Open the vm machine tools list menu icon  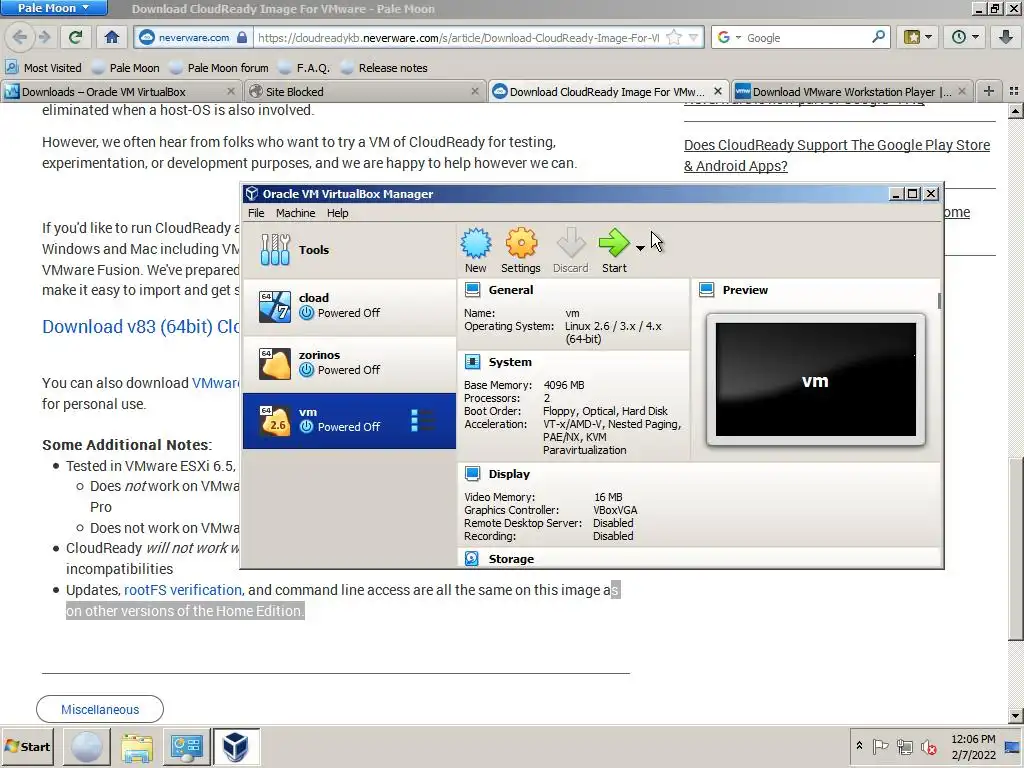tap(423, 421)
